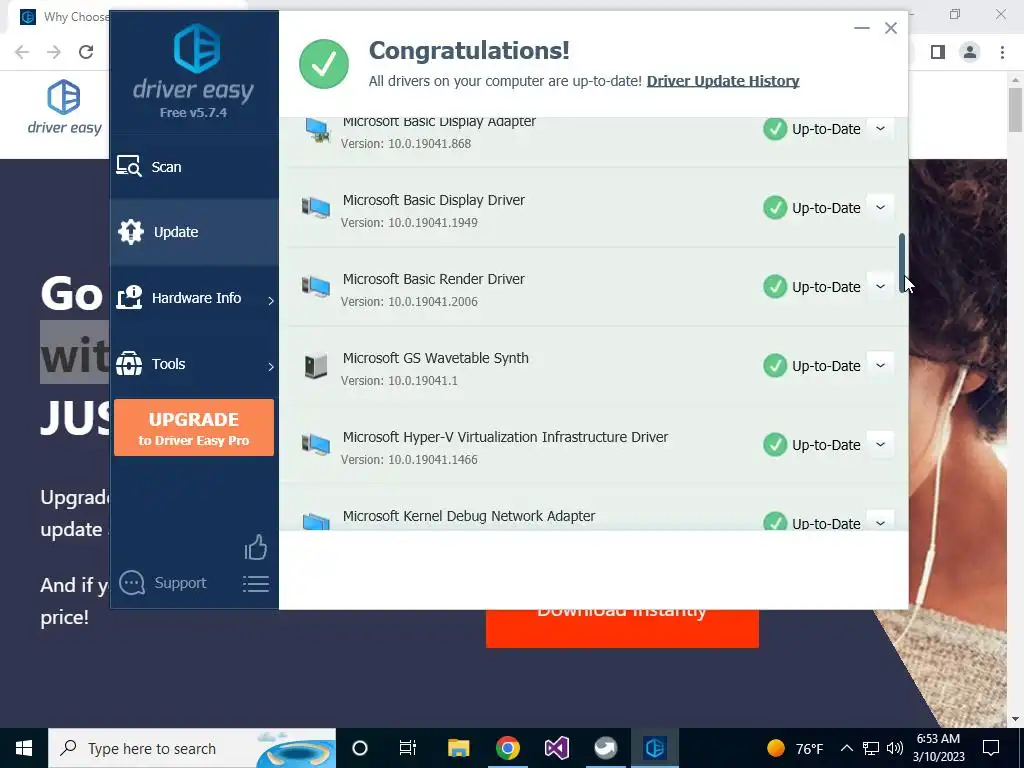Click the Chrome page vertical scrollbar
Screen dimensions: 1024x768
[x=1015, y=110]
